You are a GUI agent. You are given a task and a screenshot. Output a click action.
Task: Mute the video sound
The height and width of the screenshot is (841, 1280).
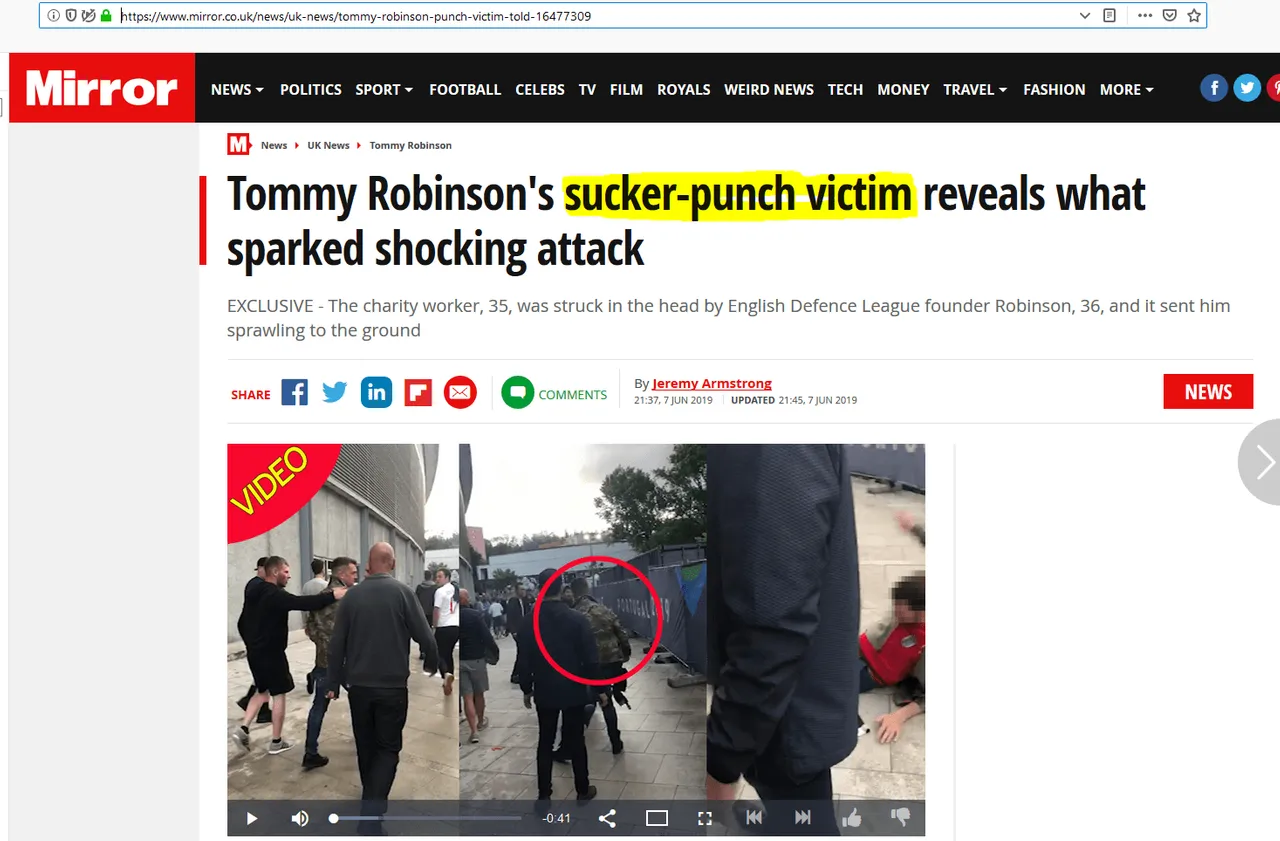coord(300,818)
